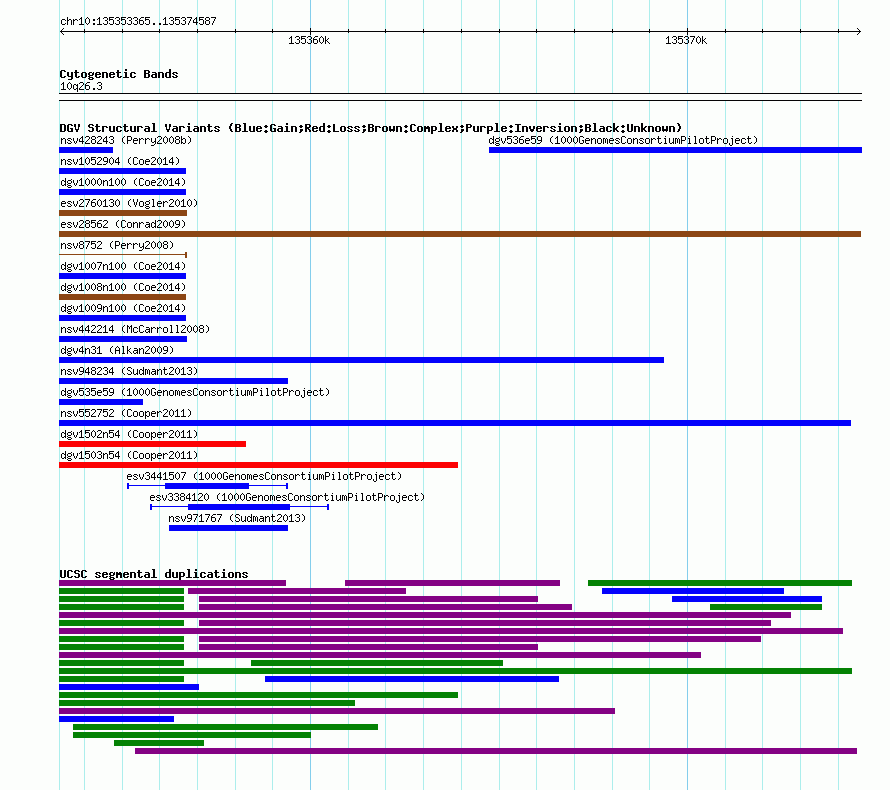The image size is (890, 790).
Task: Click the right arrow of the ruler
Action: (859, 32)
